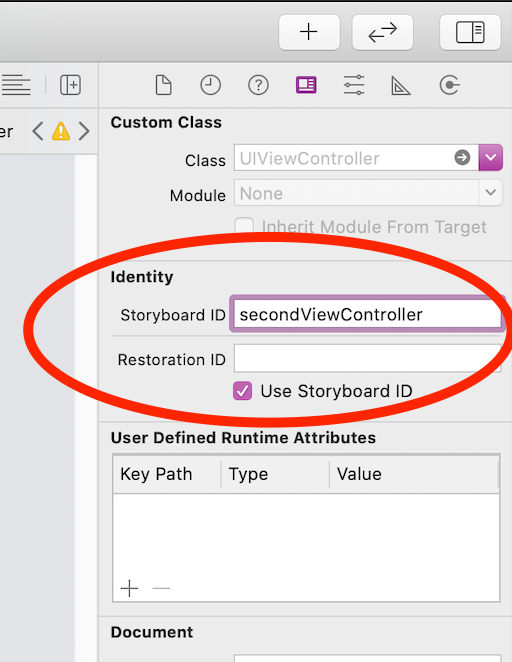
Task: Add a user defined runtime attribute
Action: click(129, 588)
